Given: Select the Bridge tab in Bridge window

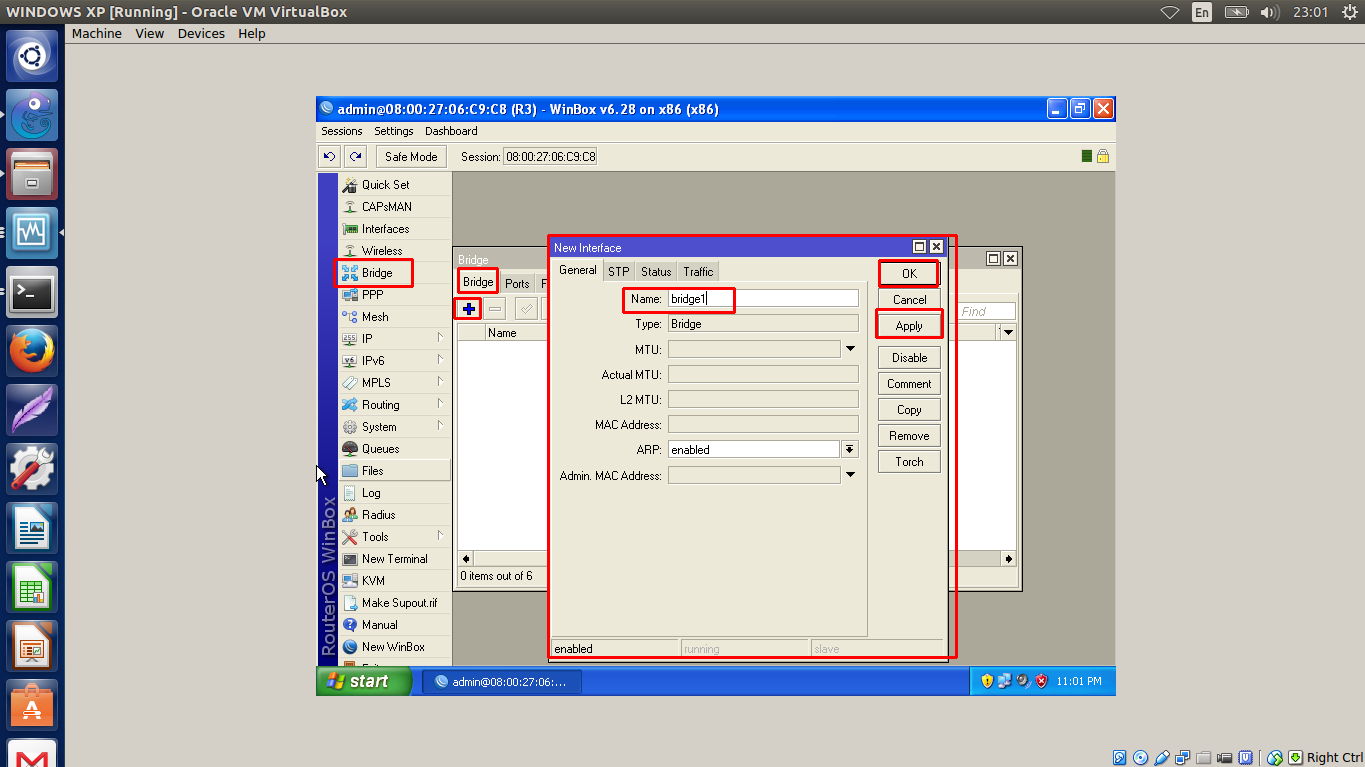Looking at the screenshot, I should coord(478,282).
